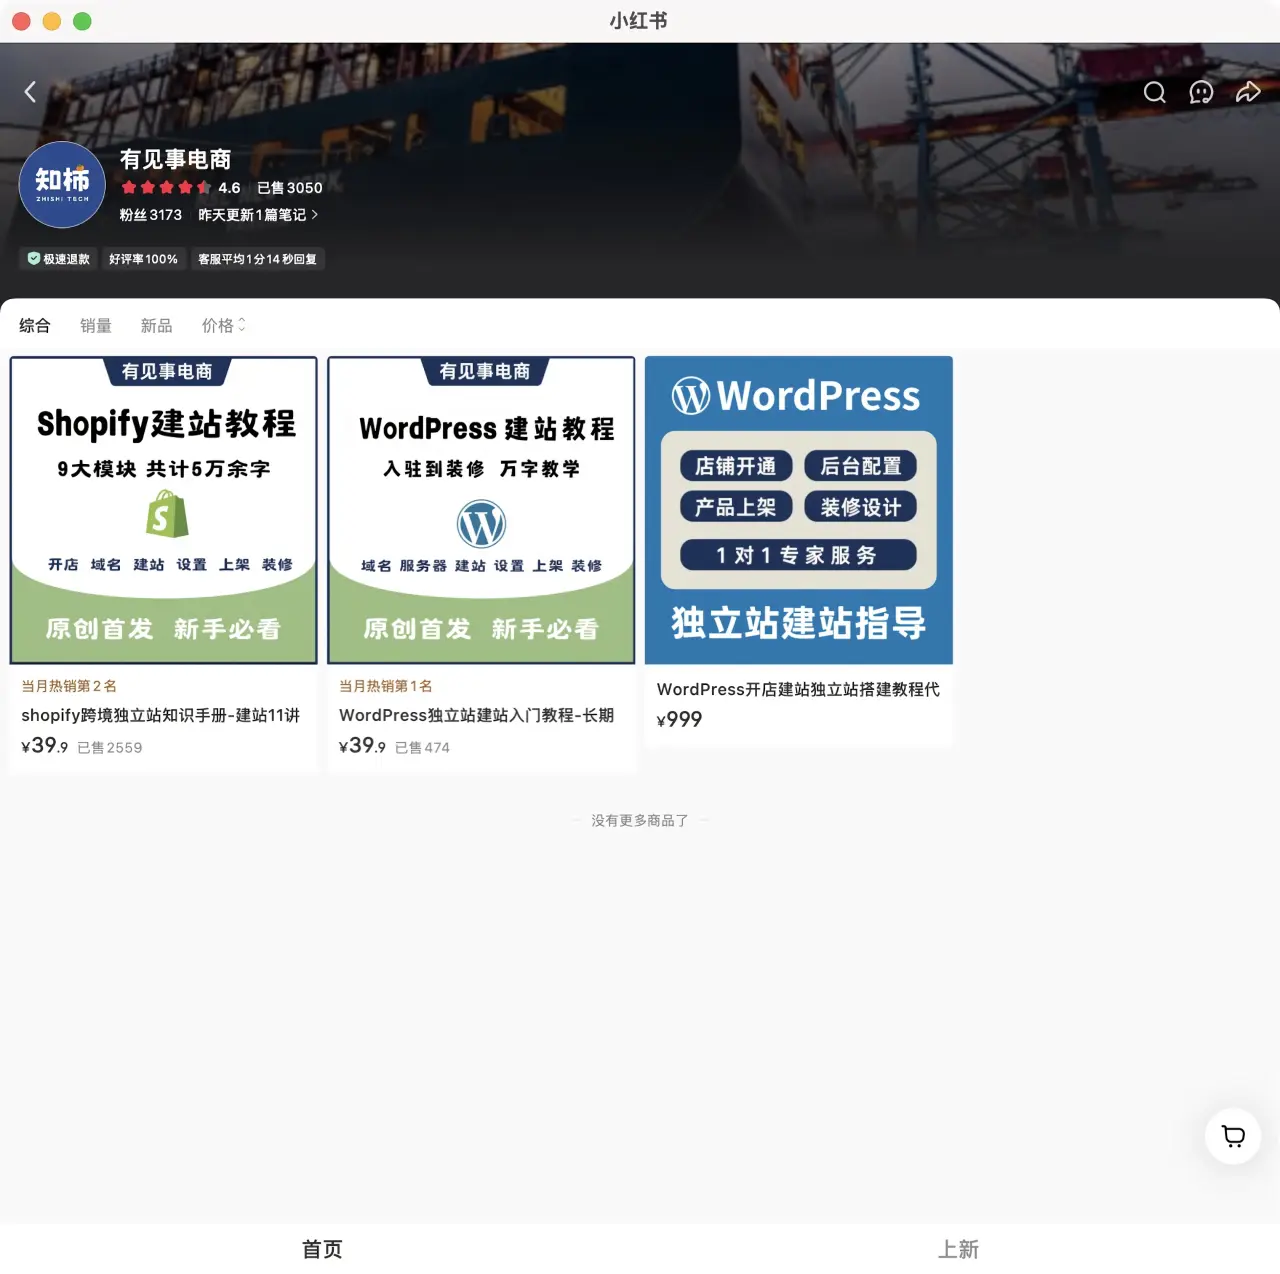Click the star rating 4.6
Image resolution: width=1280 pixels, height=1274 pixels.
[181, 187]
